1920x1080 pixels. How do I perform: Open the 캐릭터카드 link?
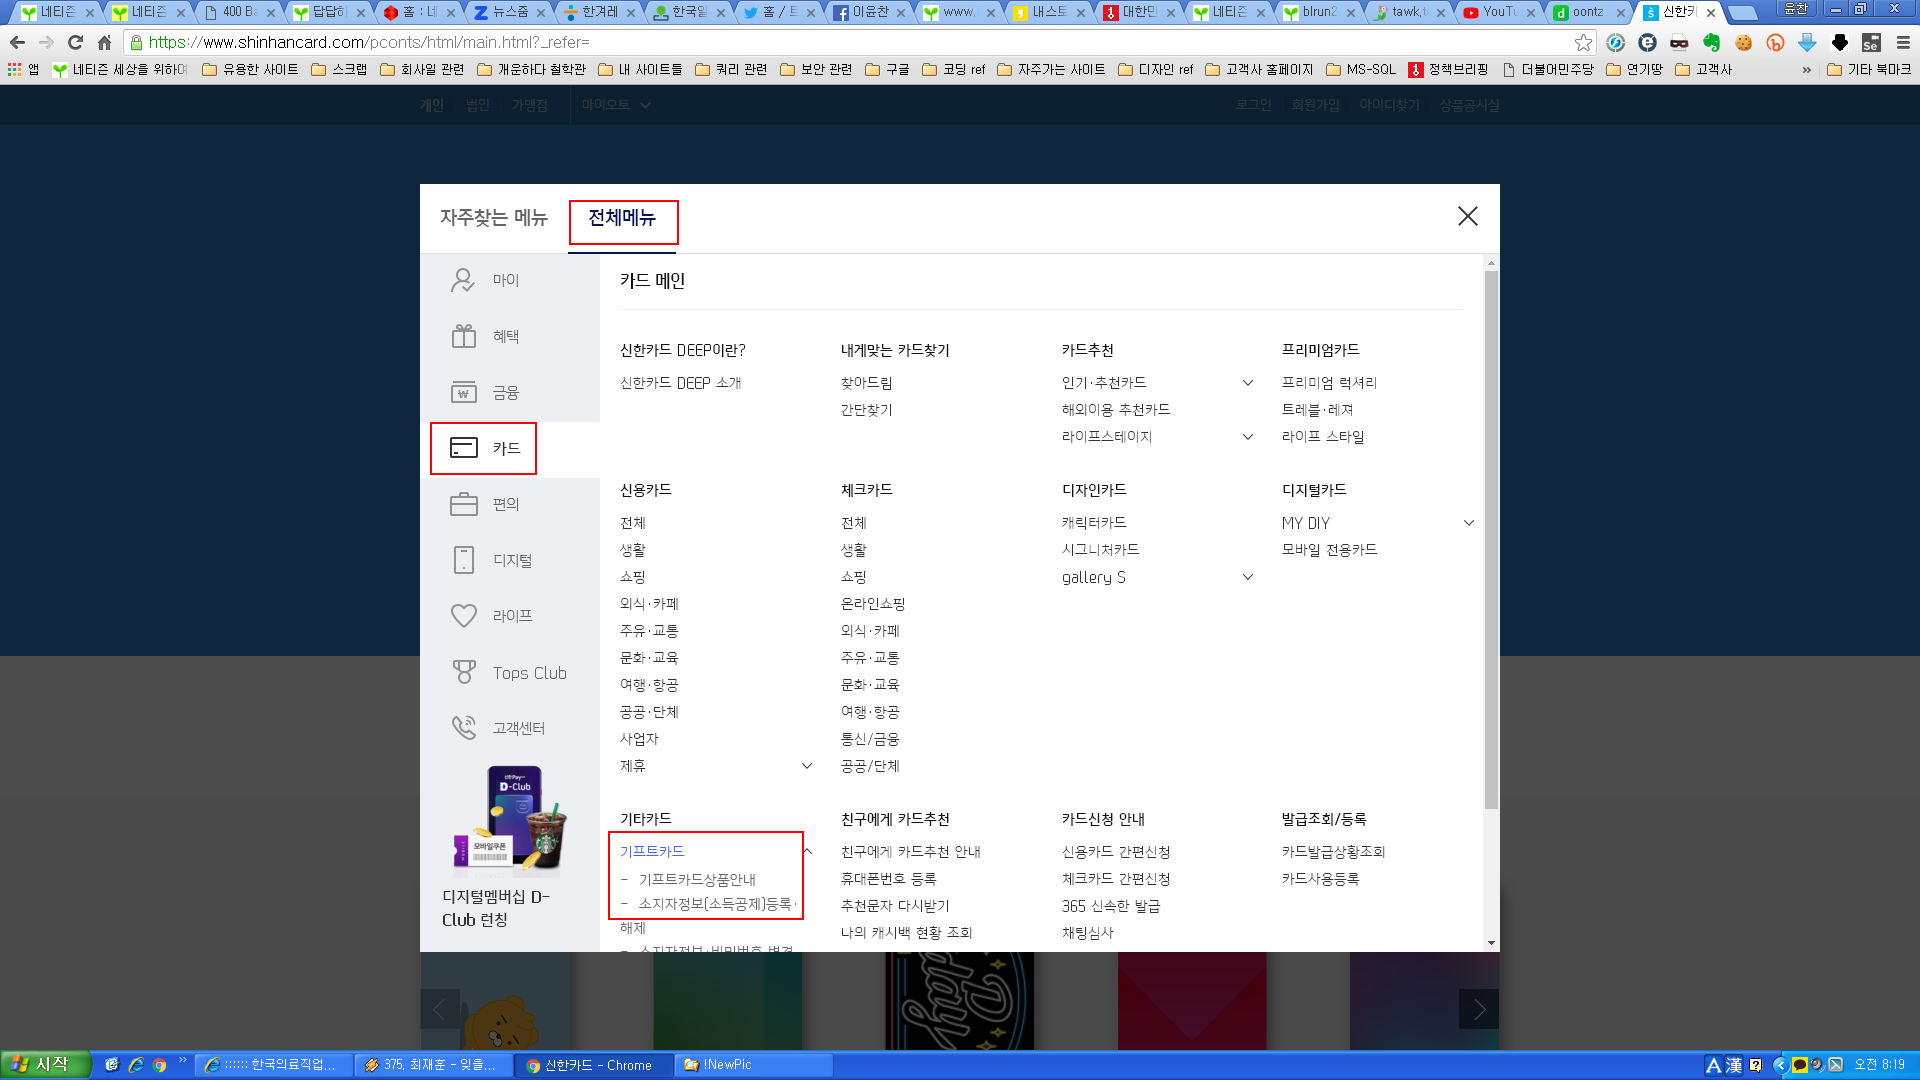coord(1094,523)
